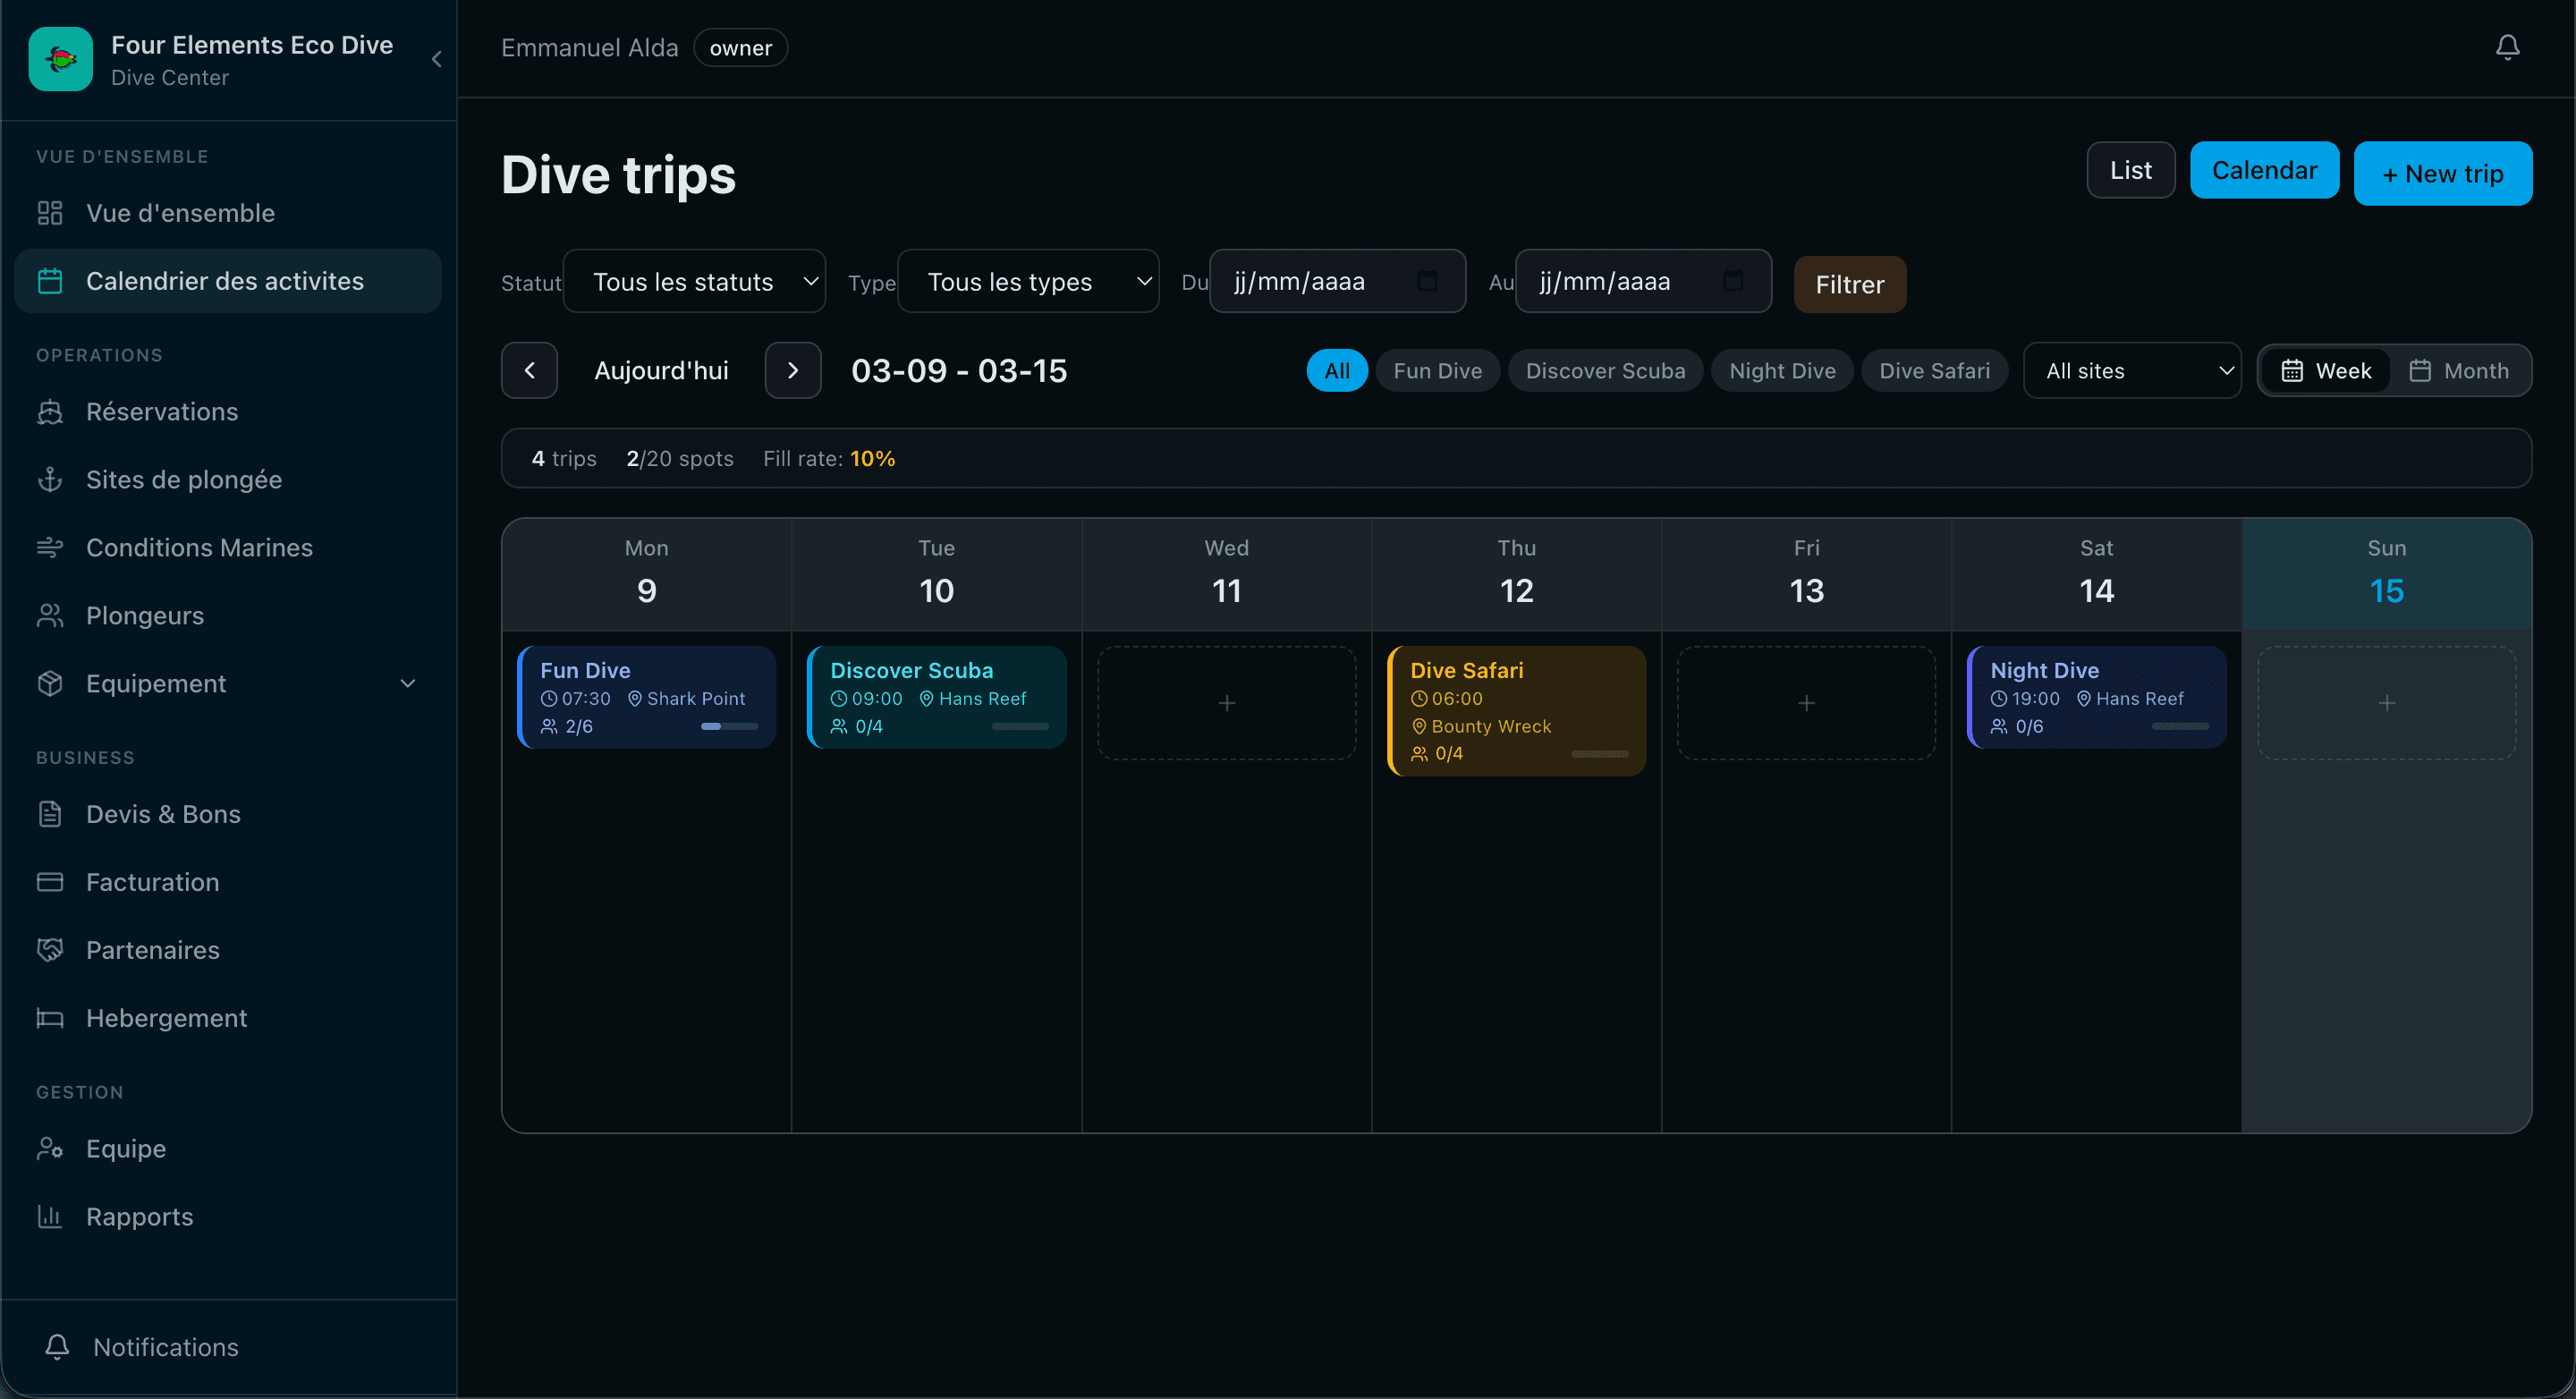
Task: Open the notifications bell icon
Action: pyautogui.click(x=2507, y=46)
